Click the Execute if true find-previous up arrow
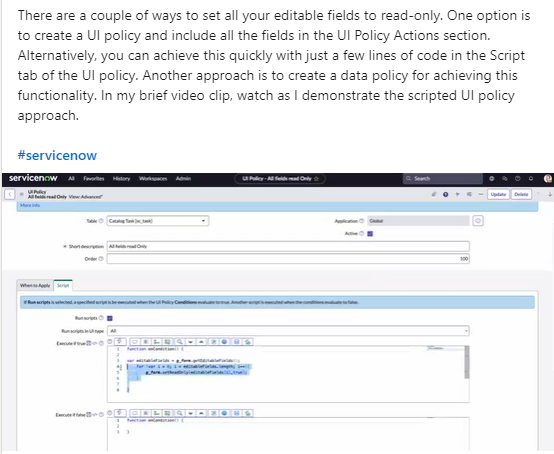The height and width of the screenshot is (454, 554). [201, 342]
